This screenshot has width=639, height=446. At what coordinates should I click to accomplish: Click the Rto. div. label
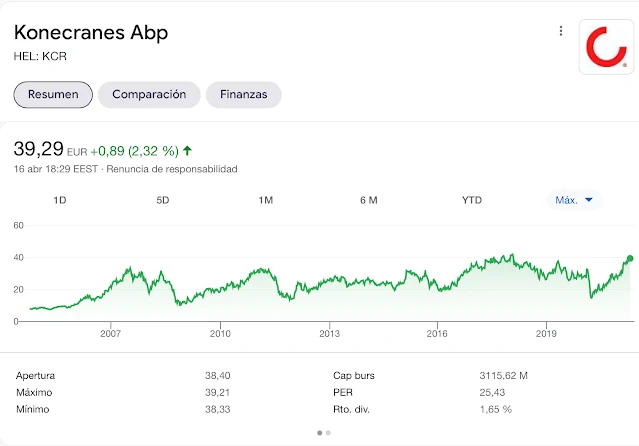click(x=351, y=409)
